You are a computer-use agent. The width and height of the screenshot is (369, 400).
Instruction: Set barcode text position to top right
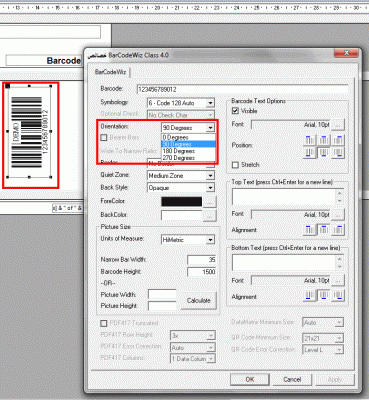pos(338,140)
